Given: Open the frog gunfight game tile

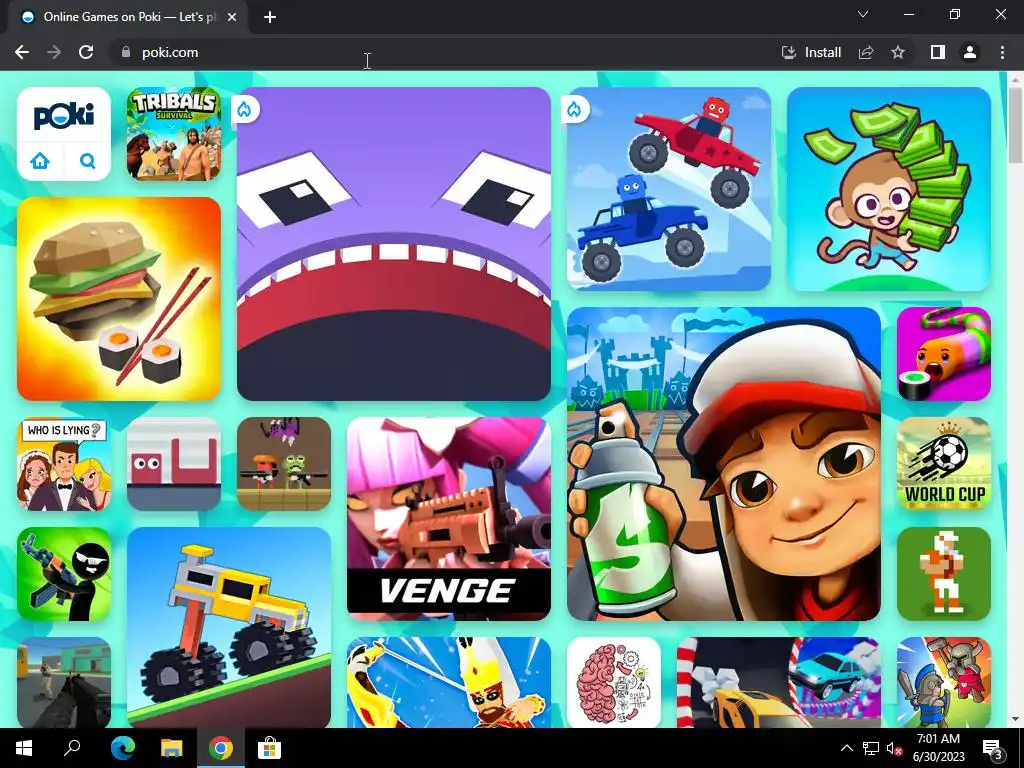Looking at the screenshot, I should (284, 464).
